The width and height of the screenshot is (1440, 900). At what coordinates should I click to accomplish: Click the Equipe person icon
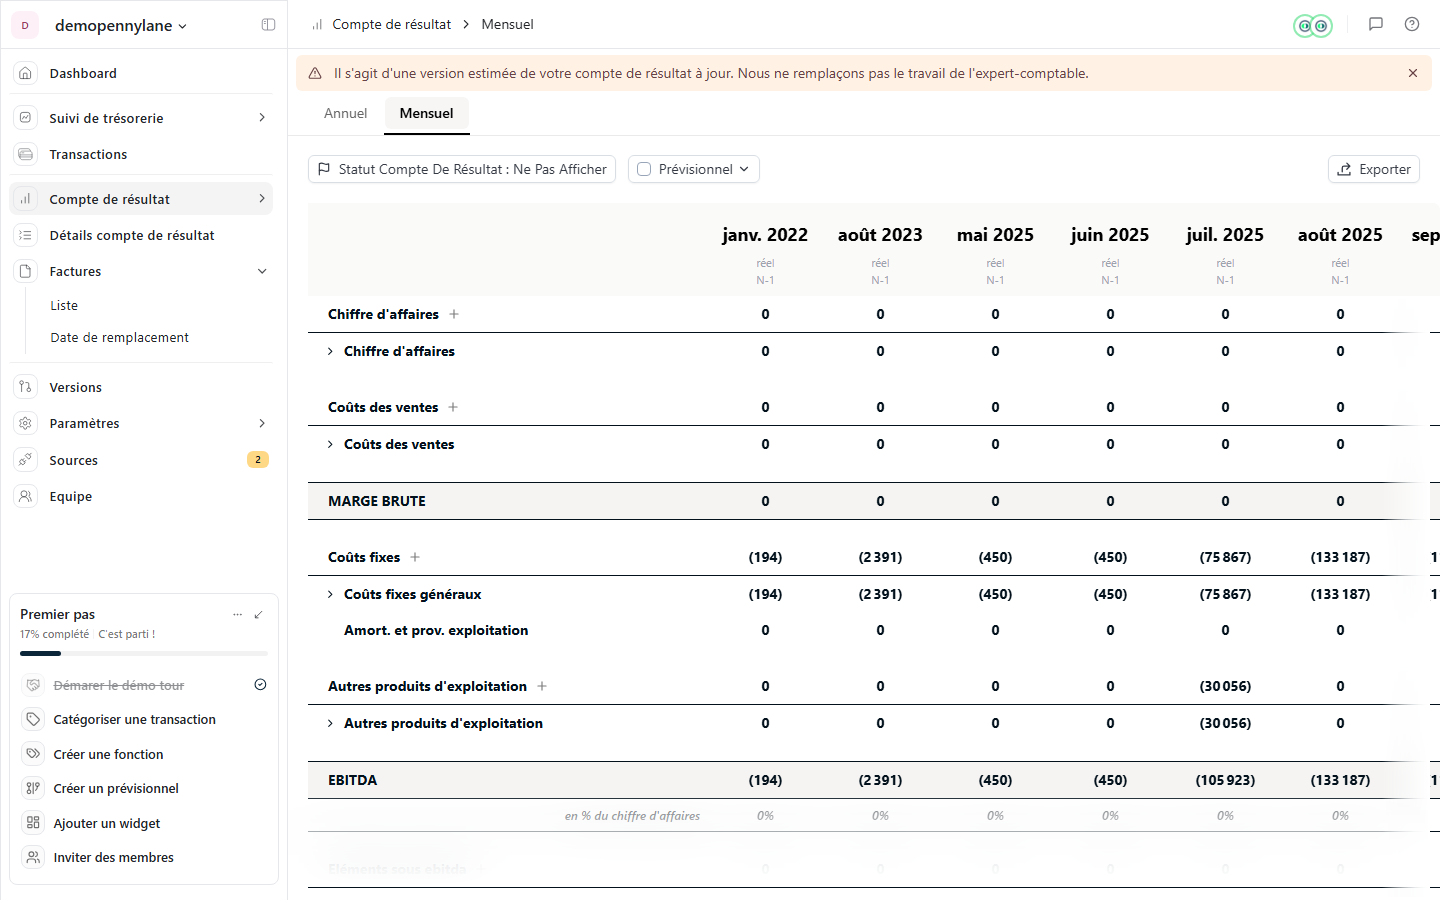[x=26, y=496]
